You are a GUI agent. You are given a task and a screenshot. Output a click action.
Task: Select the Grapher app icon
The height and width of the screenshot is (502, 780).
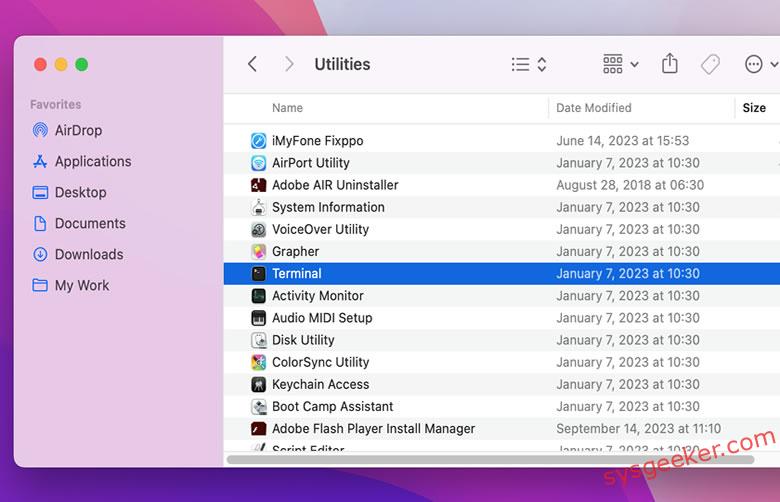(259, 252)
